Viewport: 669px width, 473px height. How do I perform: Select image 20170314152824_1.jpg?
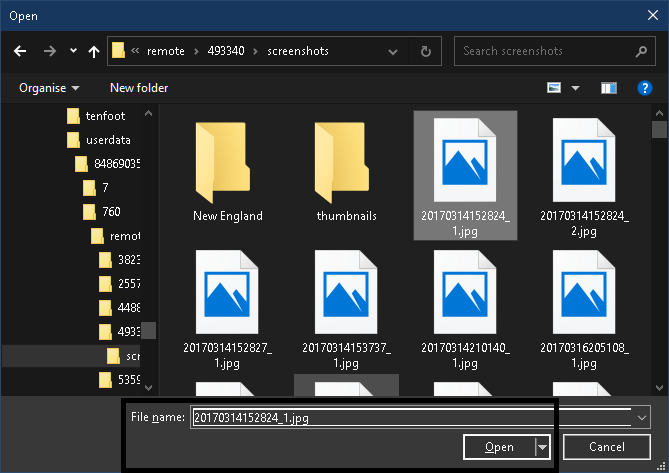point(465,176)
